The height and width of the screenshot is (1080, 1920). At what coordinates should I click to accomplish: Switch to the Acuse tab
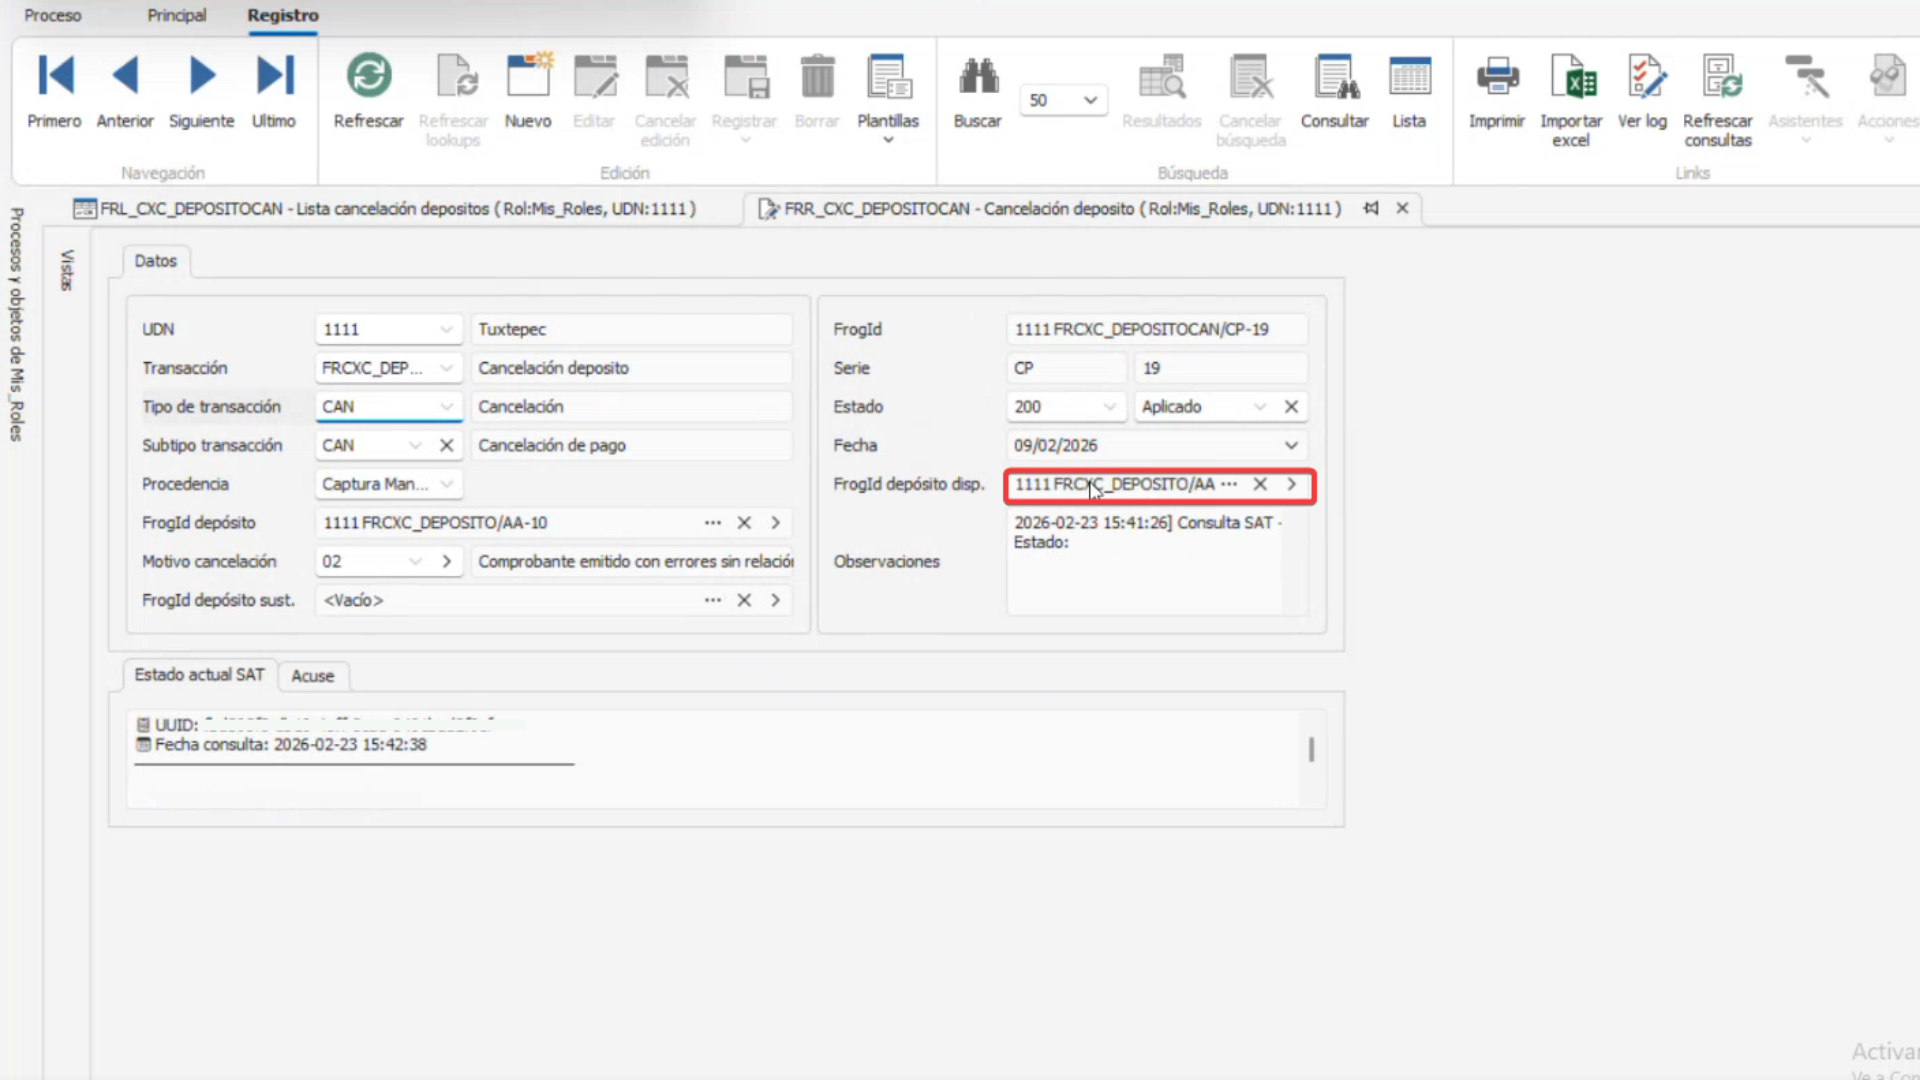tap(312, 676)
